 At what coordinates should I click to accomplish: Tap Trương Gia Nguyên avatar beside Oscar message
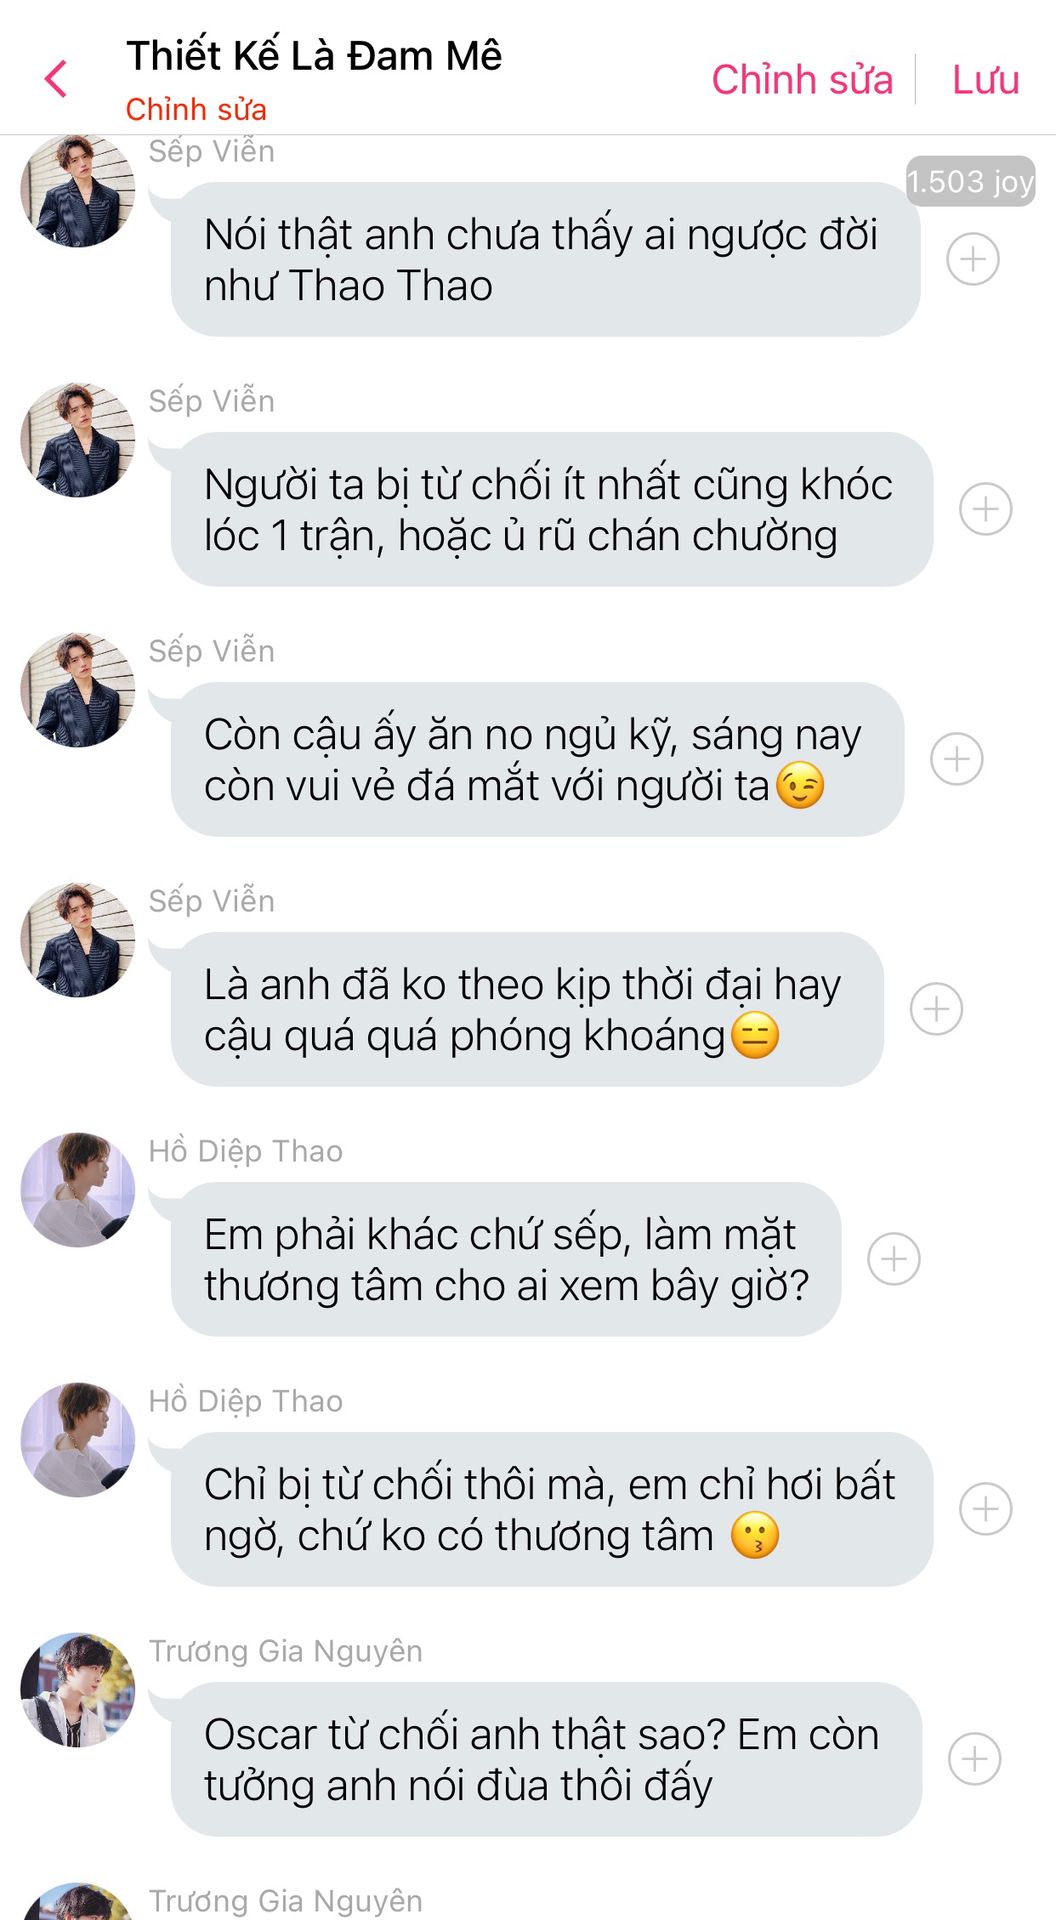[x=78, y=1690]
